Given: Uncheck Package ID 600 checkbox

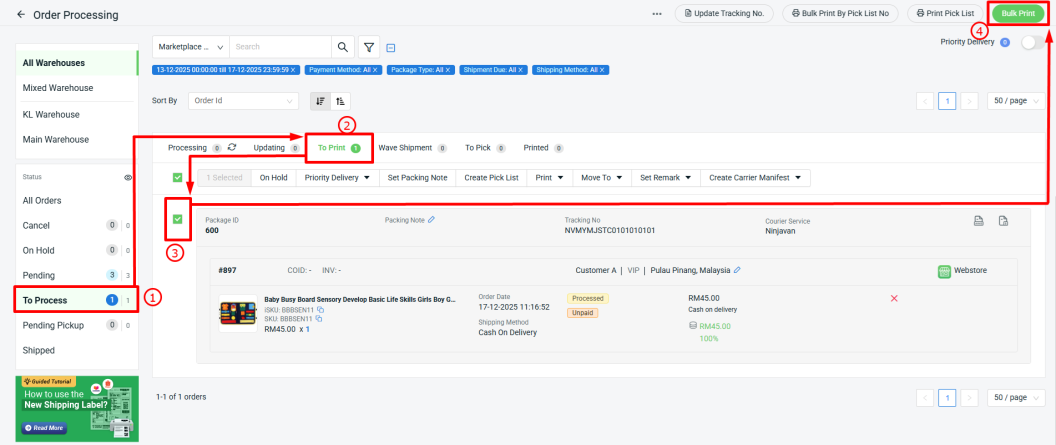Looking at the screenshot, I should click(x=177, y=219).
